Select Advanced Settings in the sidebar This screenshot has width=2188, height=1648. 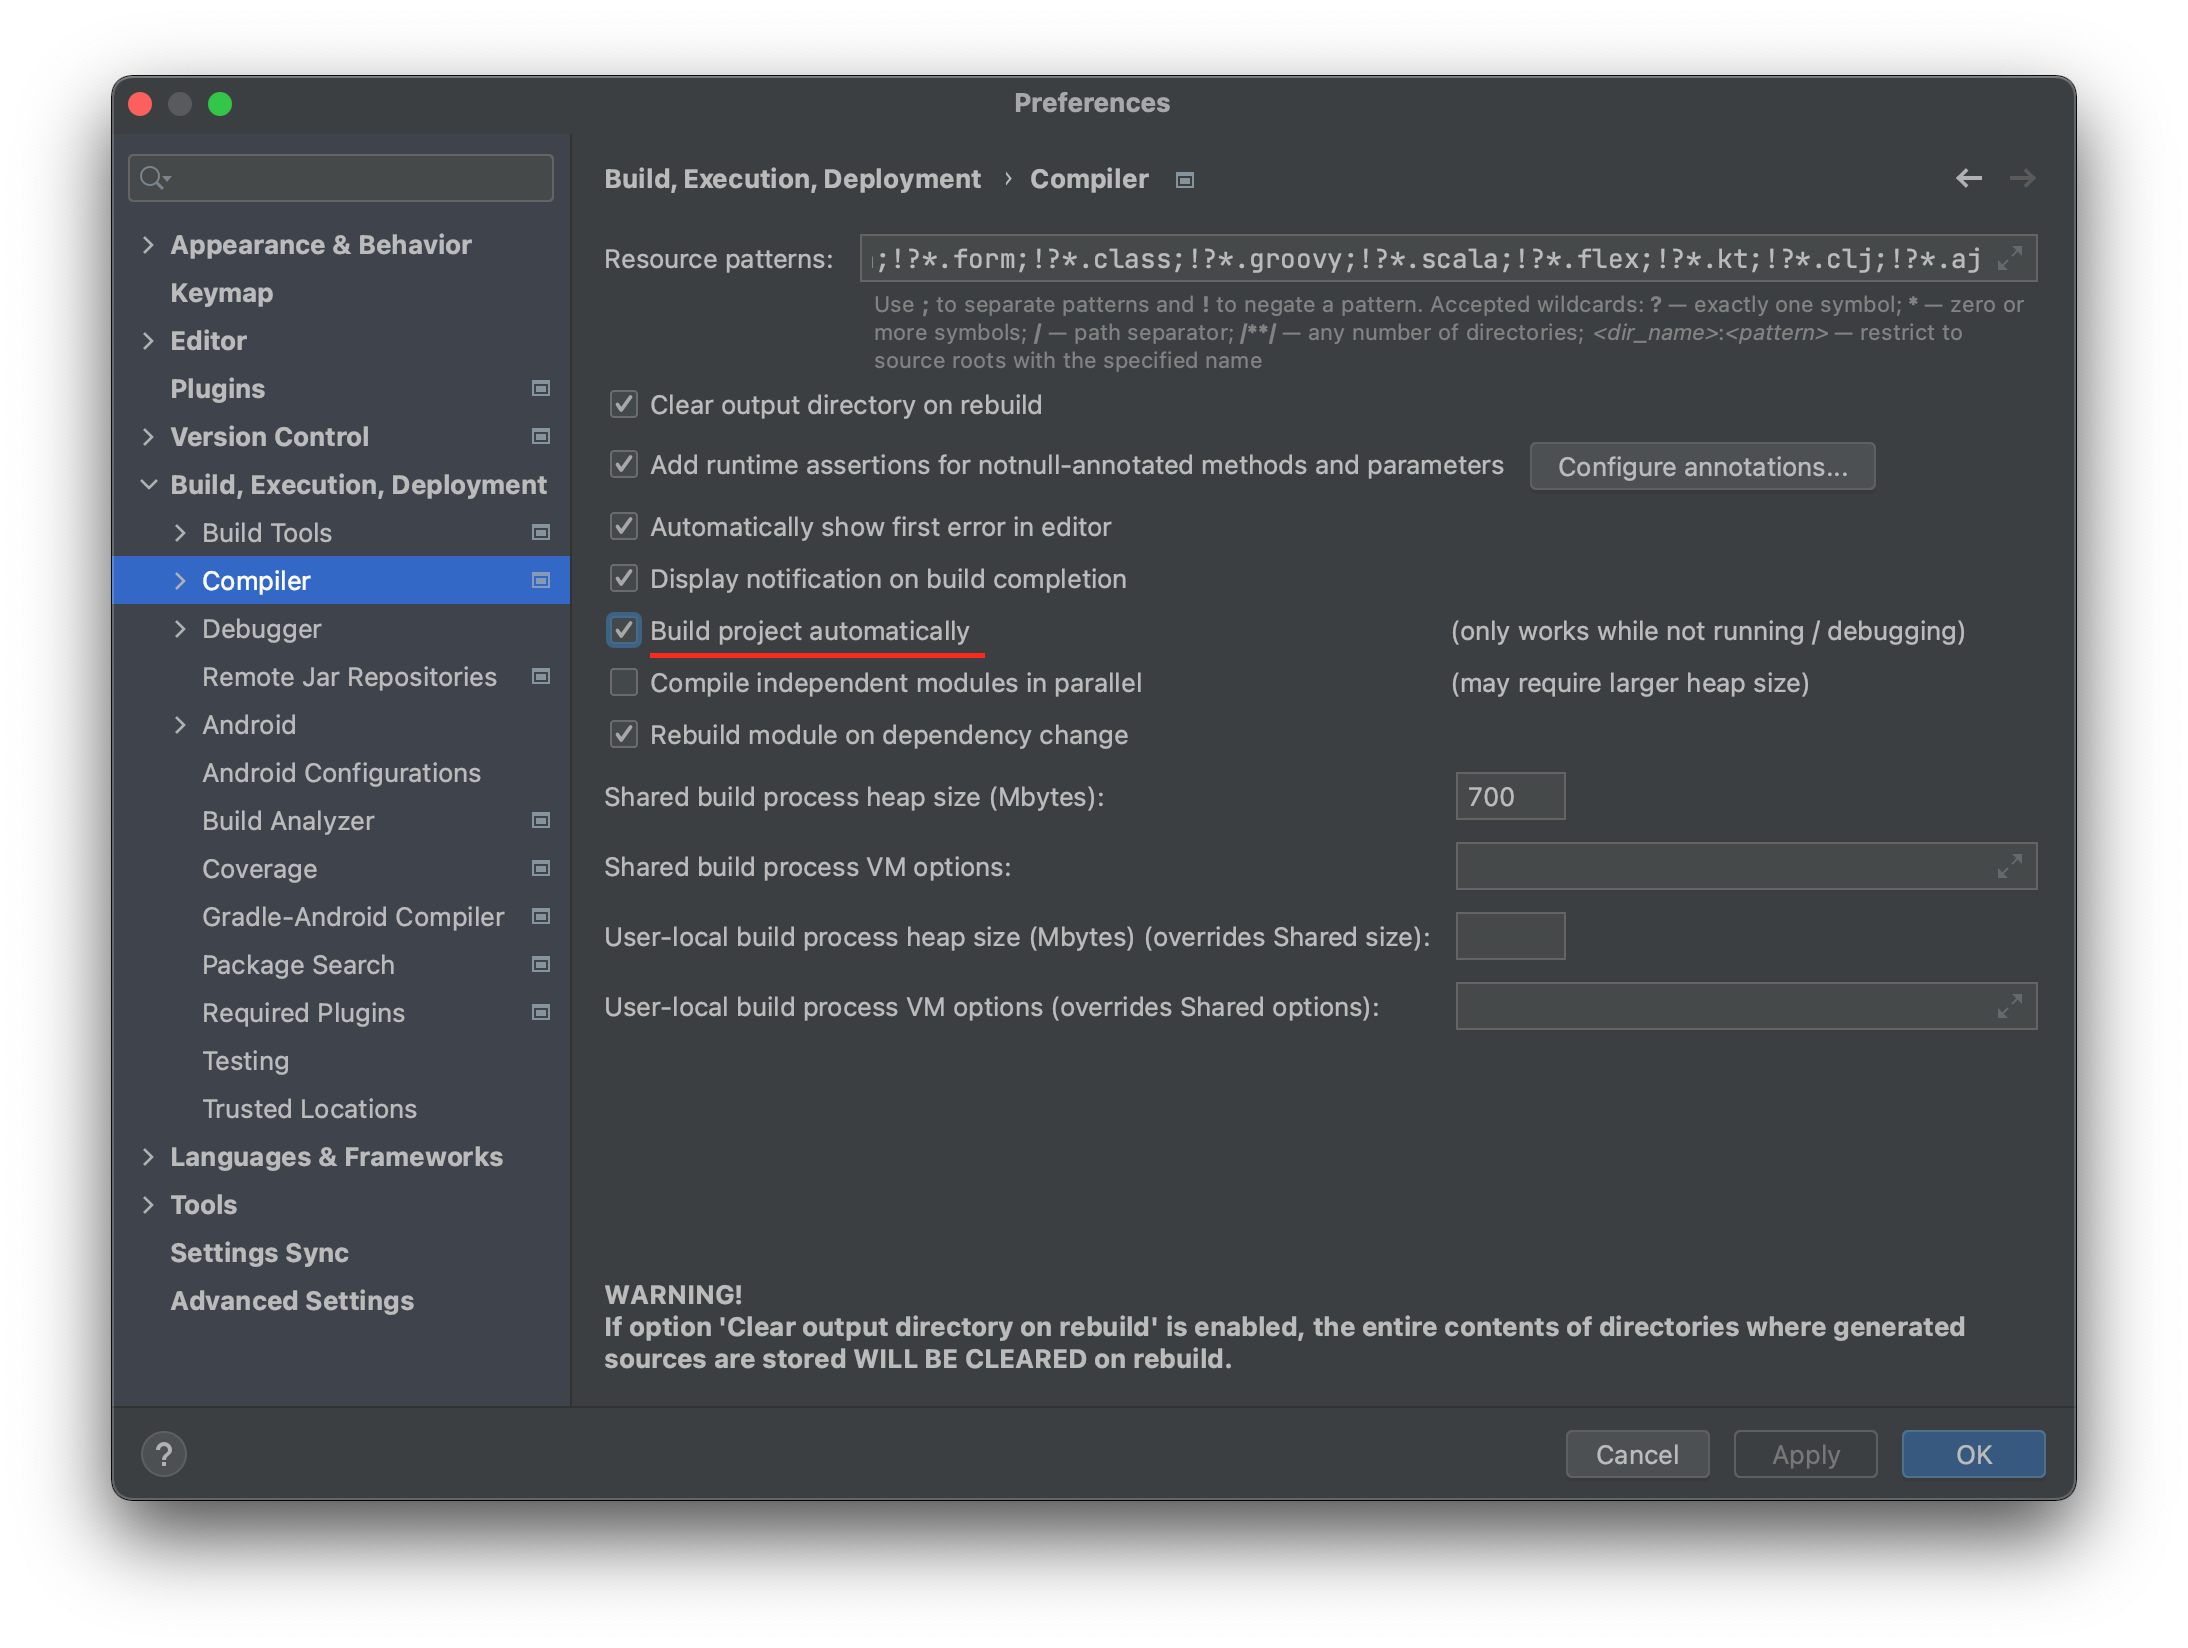[292, 1300]
